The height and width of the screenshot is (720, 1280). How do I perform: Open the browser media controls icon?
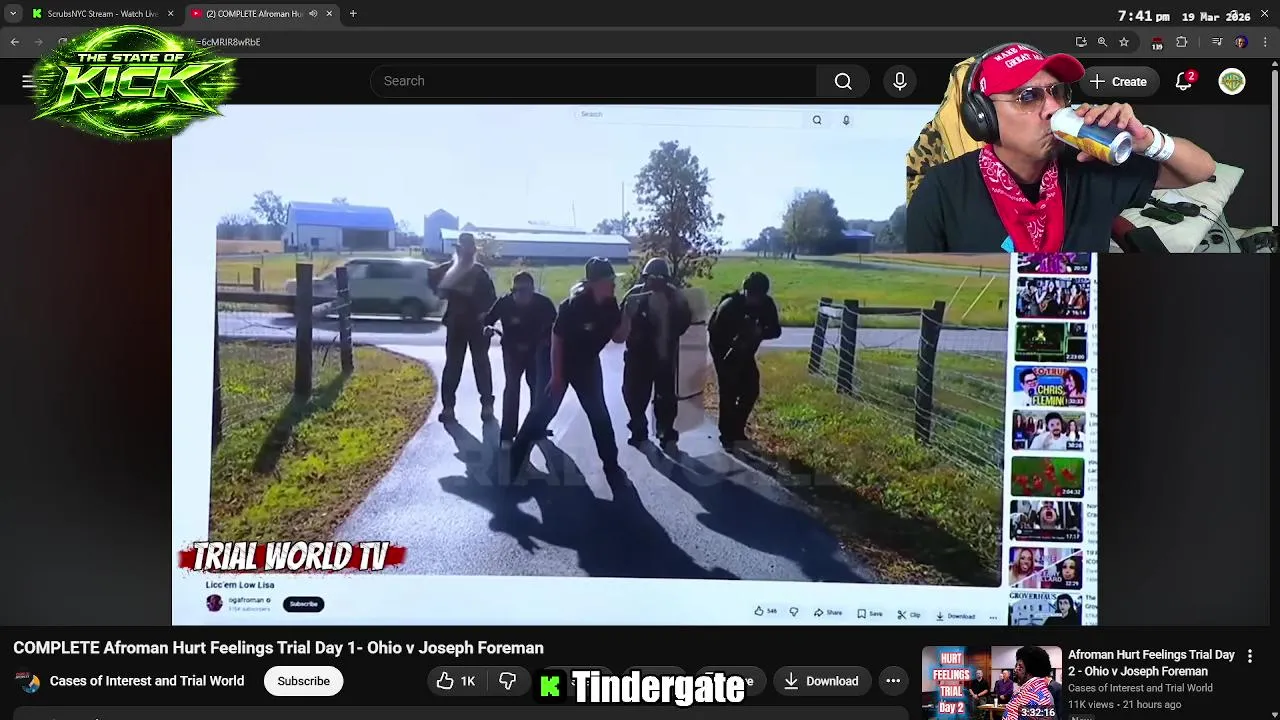1217,42
